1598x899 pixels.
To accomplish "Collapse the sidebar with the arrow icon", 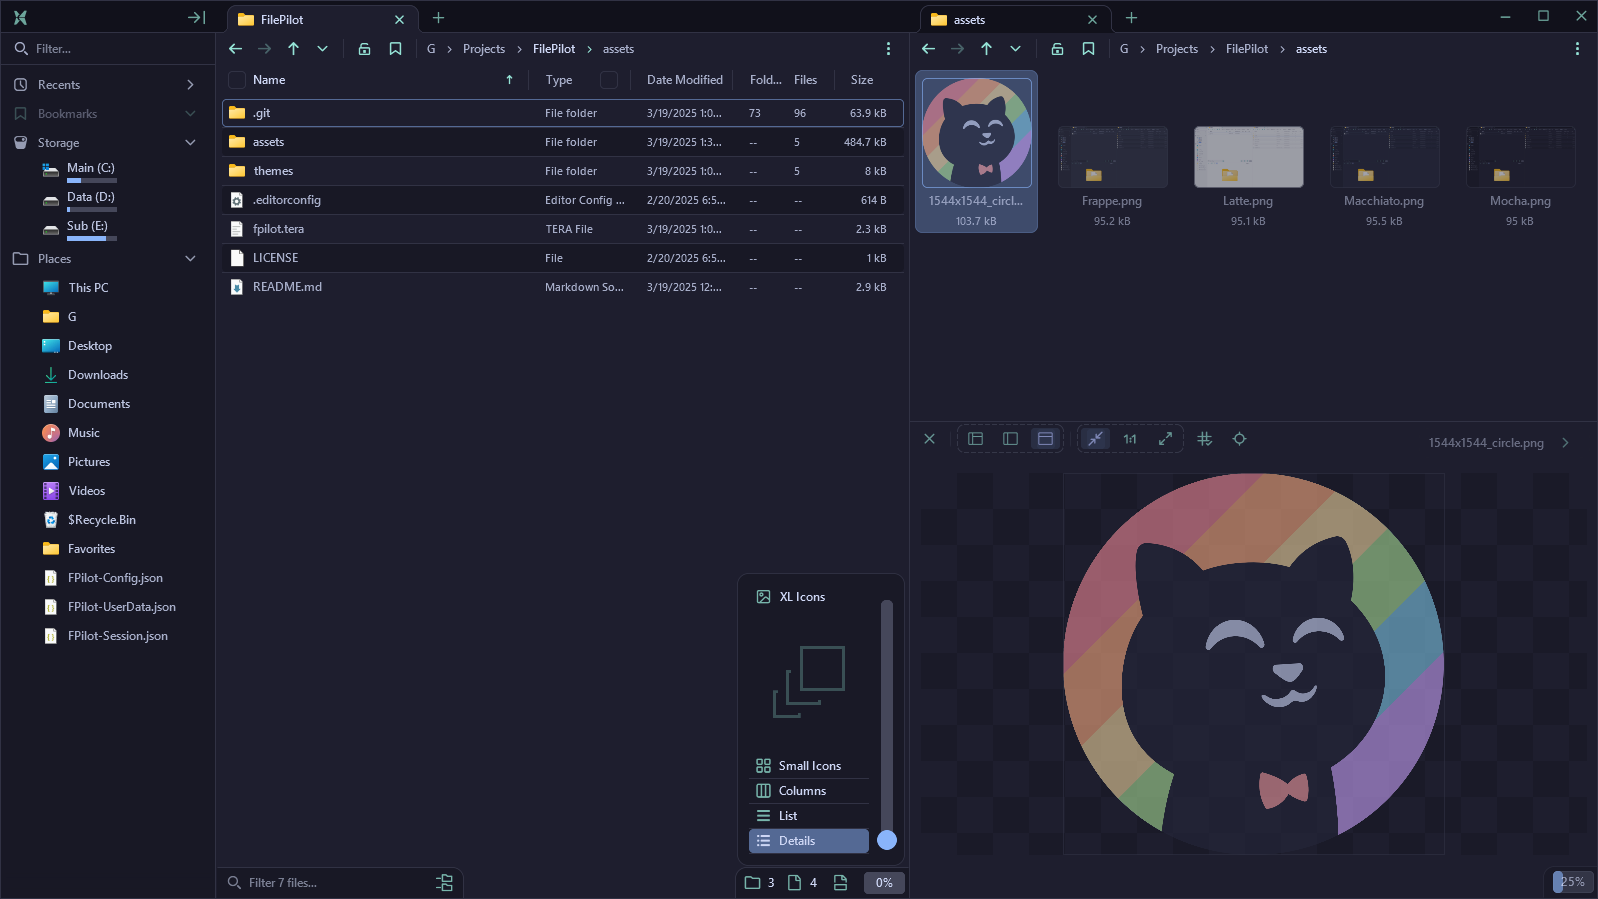I will pos(196,18).
